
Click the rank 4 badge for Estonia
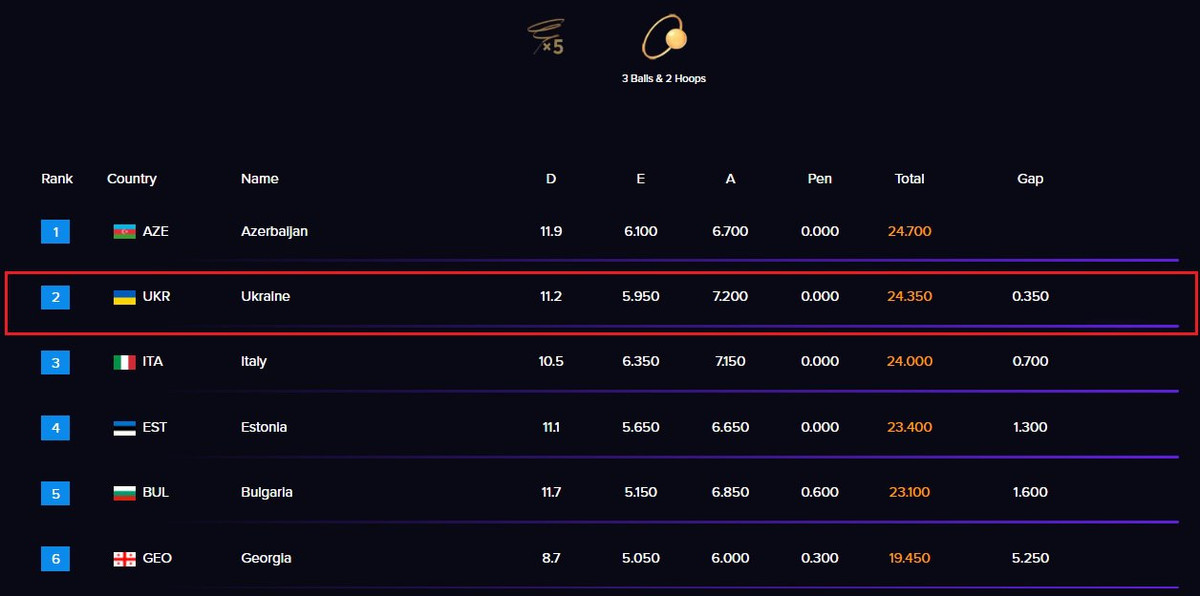tap(56, 428)
